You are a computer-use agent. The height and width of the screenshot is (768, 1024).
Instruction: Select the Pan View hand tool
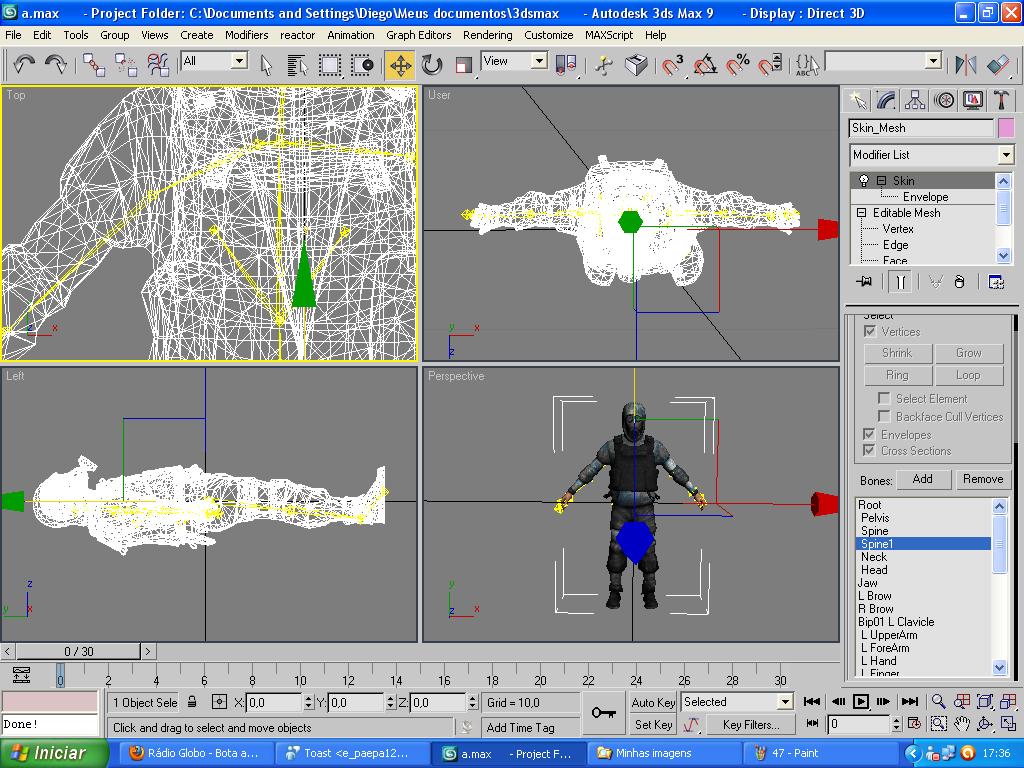(961, 724)
